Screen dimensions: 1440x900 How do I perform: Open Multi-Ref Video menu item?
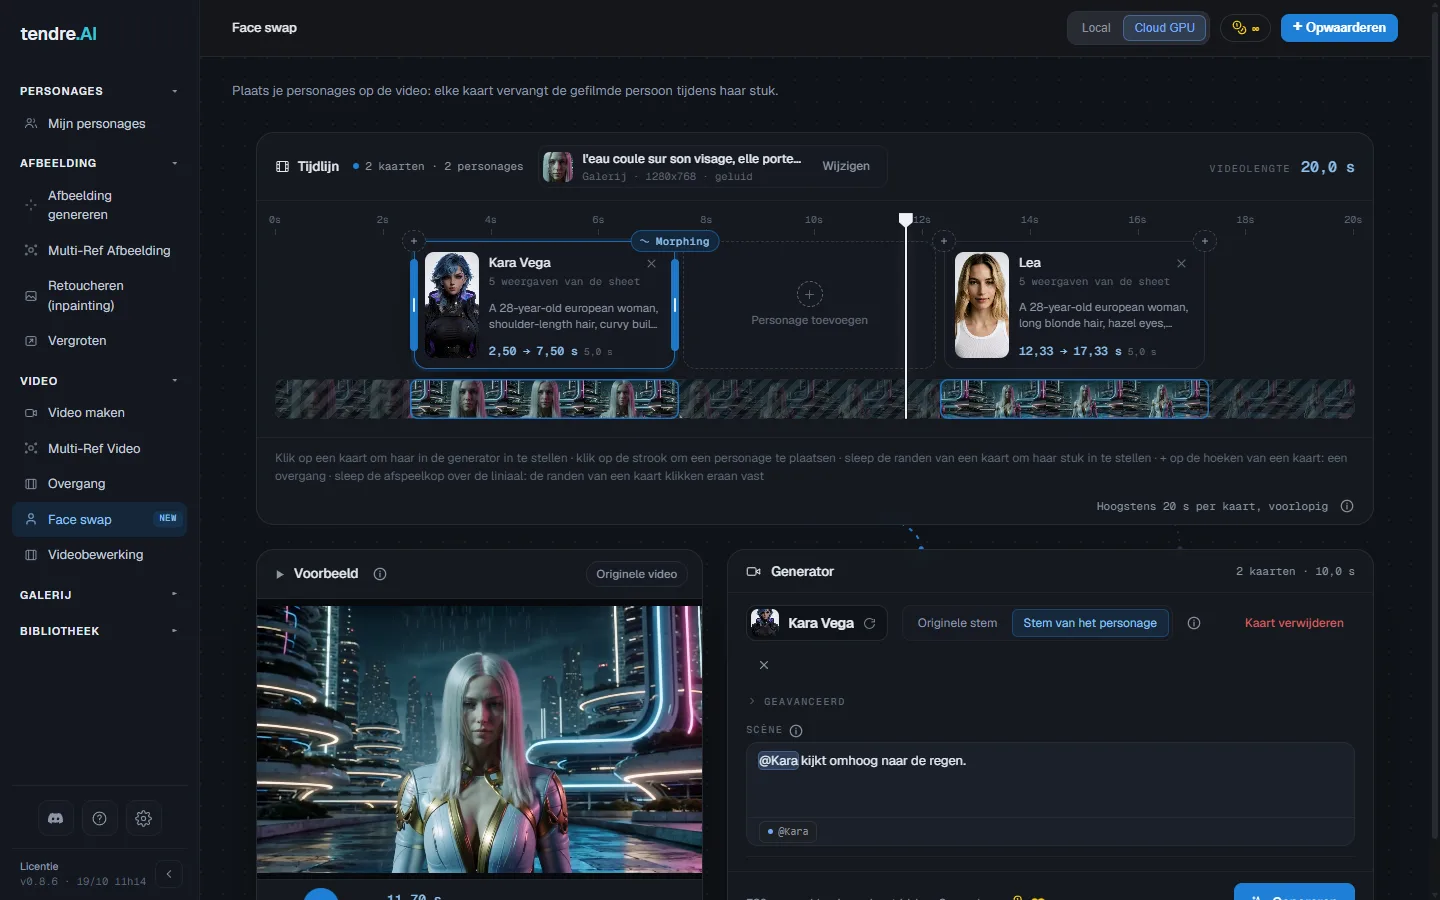tap(98, 449)
